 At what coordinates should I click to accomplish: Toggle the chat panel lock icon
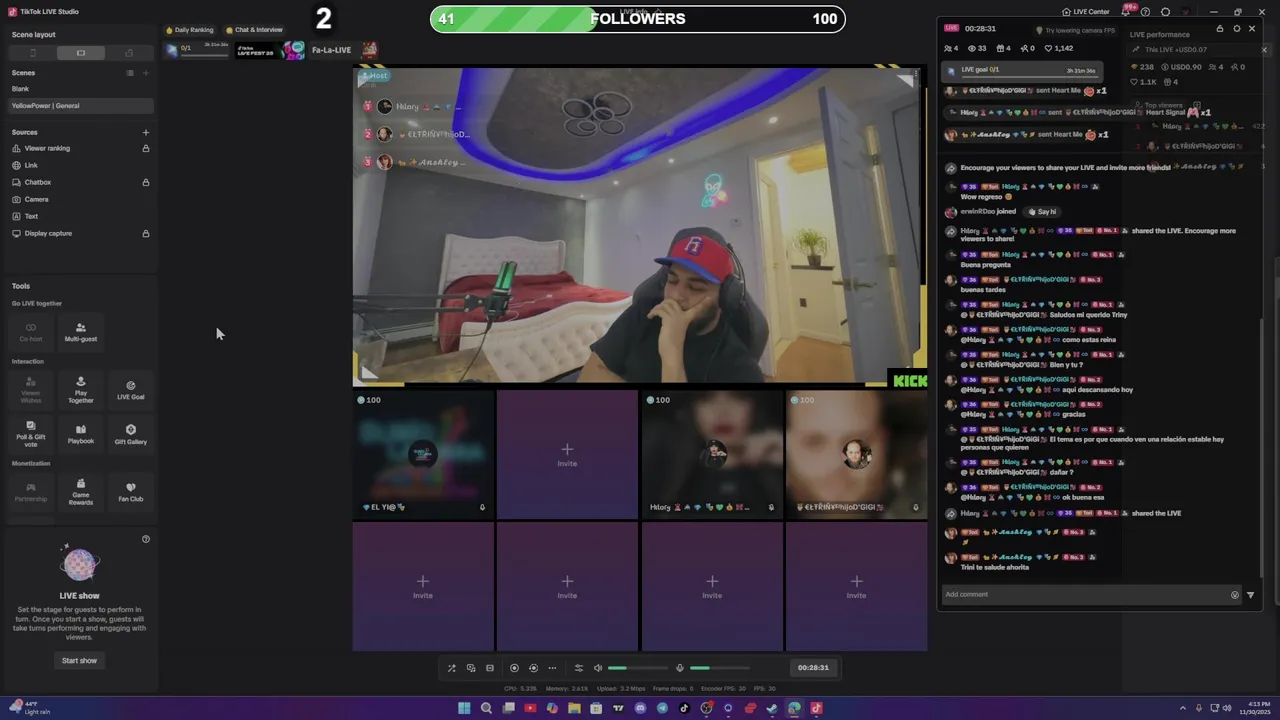[x=1220, y=29]
